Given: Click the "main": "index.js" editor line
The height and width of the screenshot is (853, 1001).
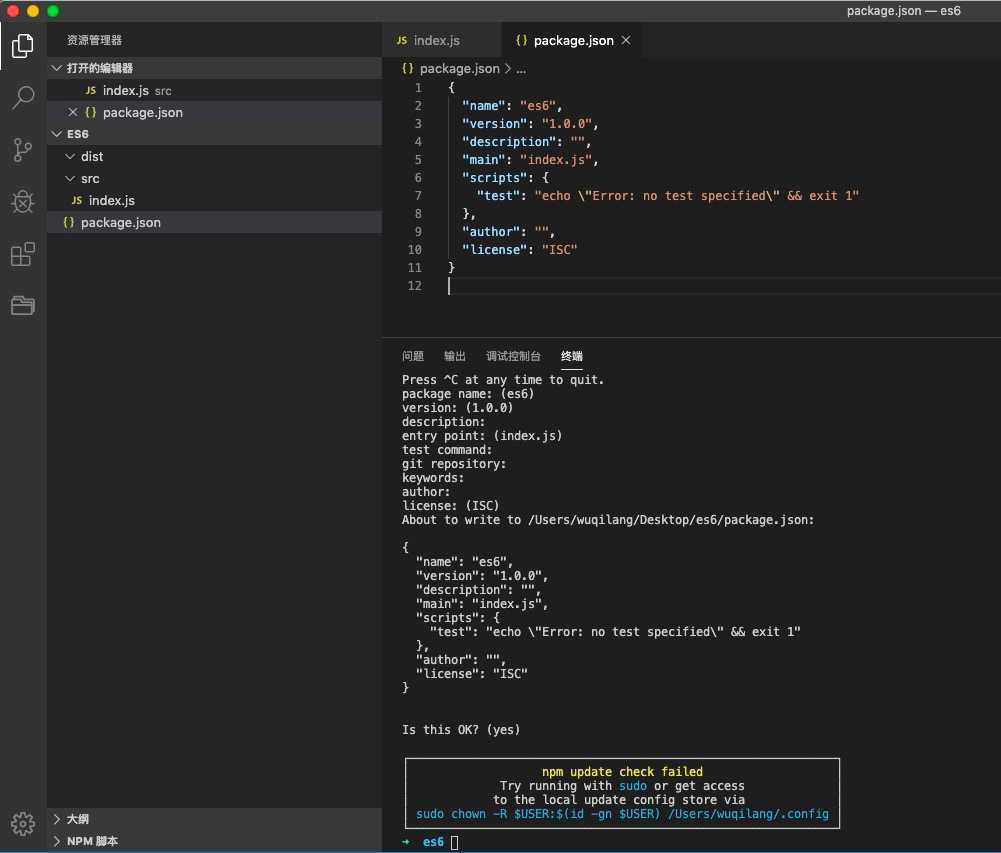Looking at the screenshot, I should click(x=530, y=160).
